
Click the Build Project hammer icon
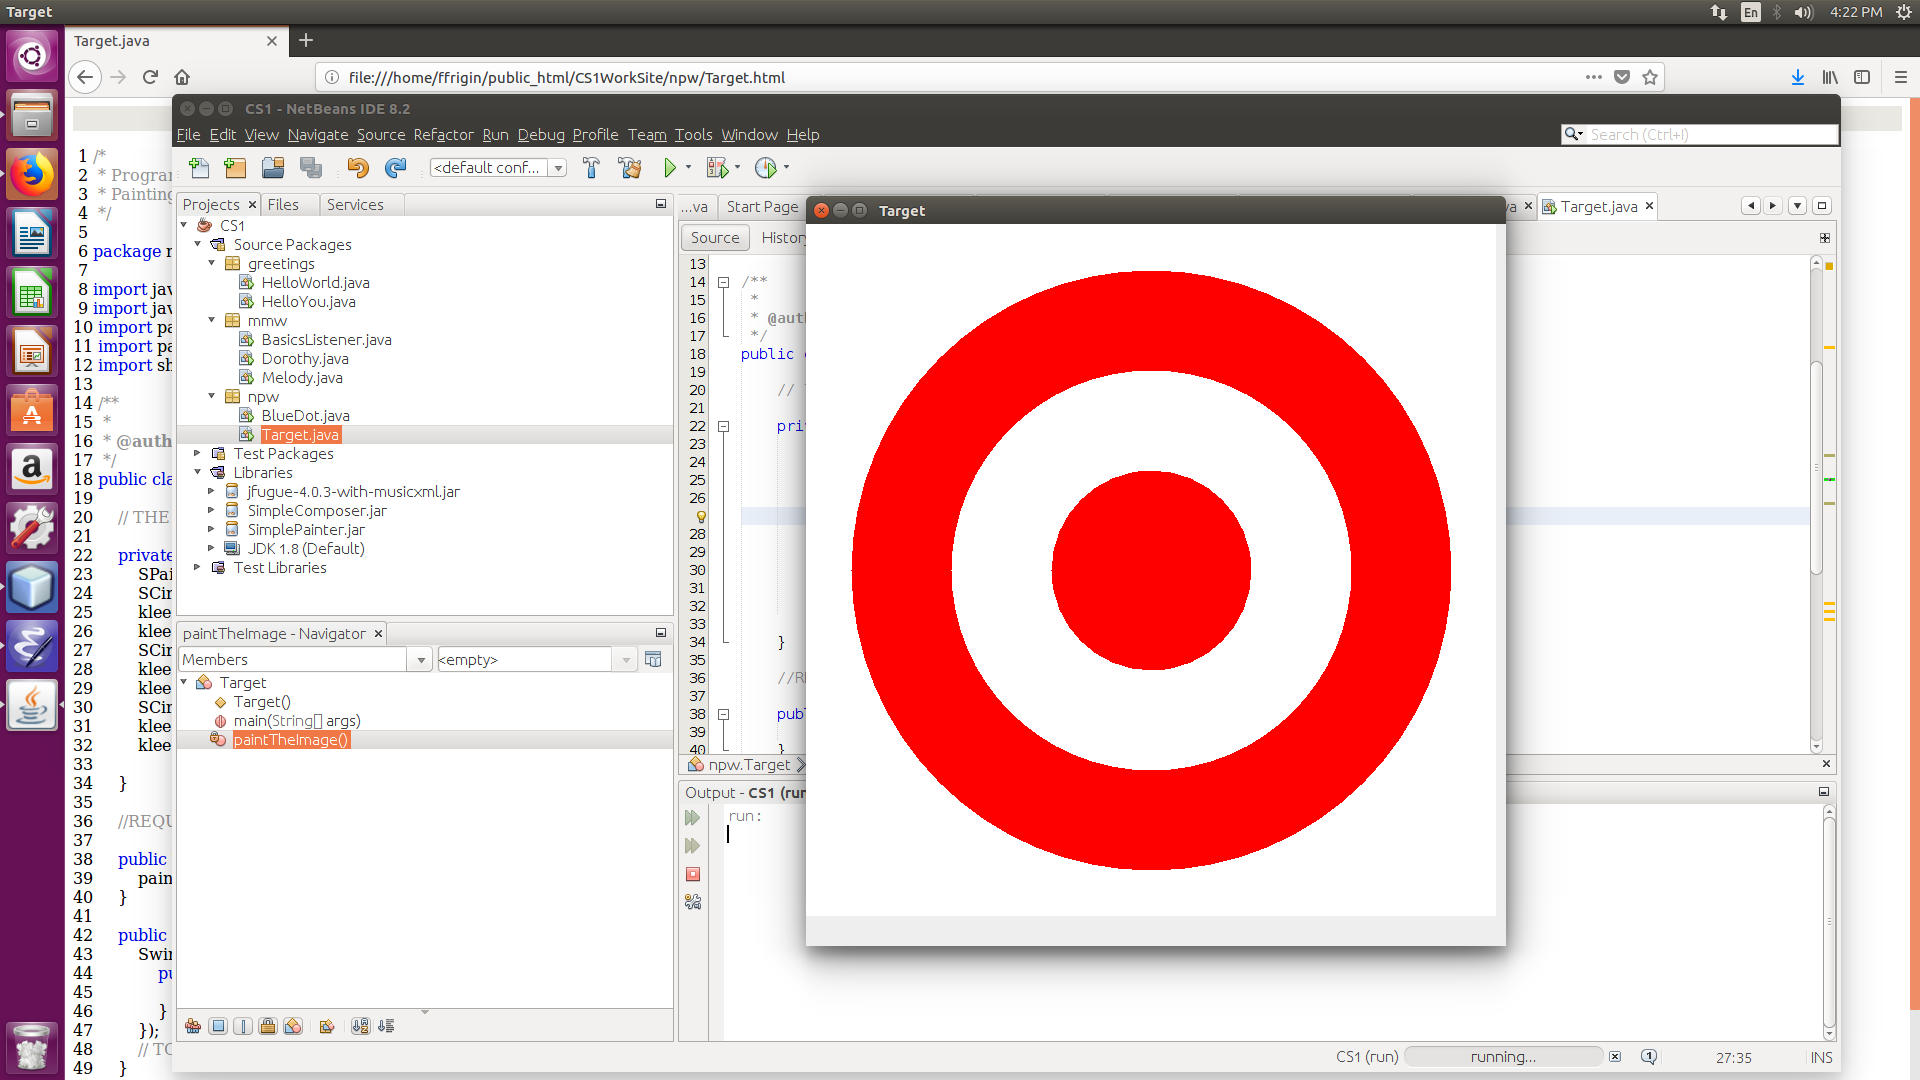tap(591, 168)
